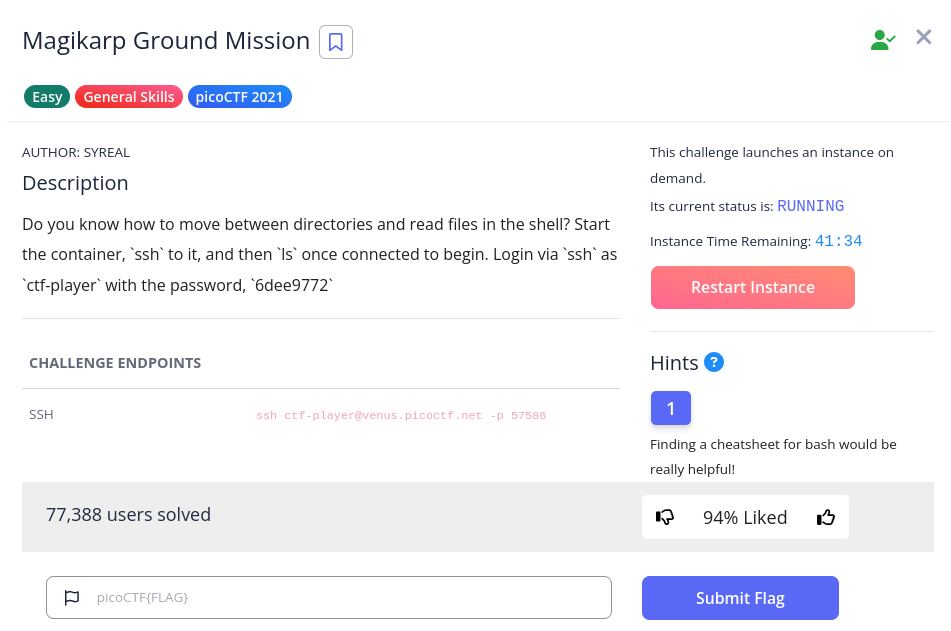Viewport: 951px width, 631px height.
Task: Click the flag icon in the submission field
Action: [x=71, y=597]
